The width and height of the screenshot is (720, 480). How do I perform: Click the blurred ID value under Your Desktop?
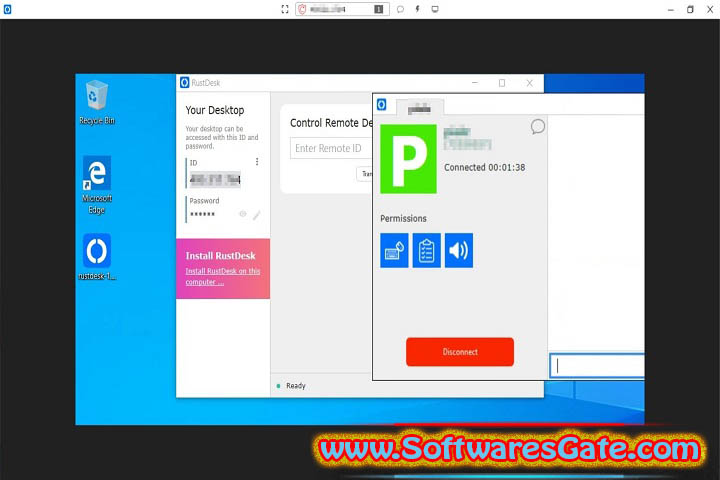[215, 179]
